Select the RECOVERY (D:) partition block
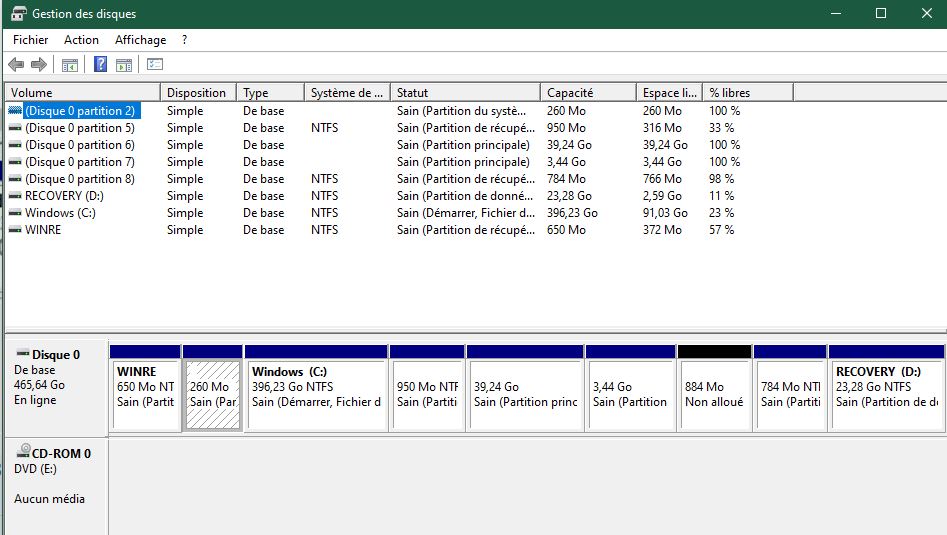Viewport: 947px width, 535px height. 886,388
